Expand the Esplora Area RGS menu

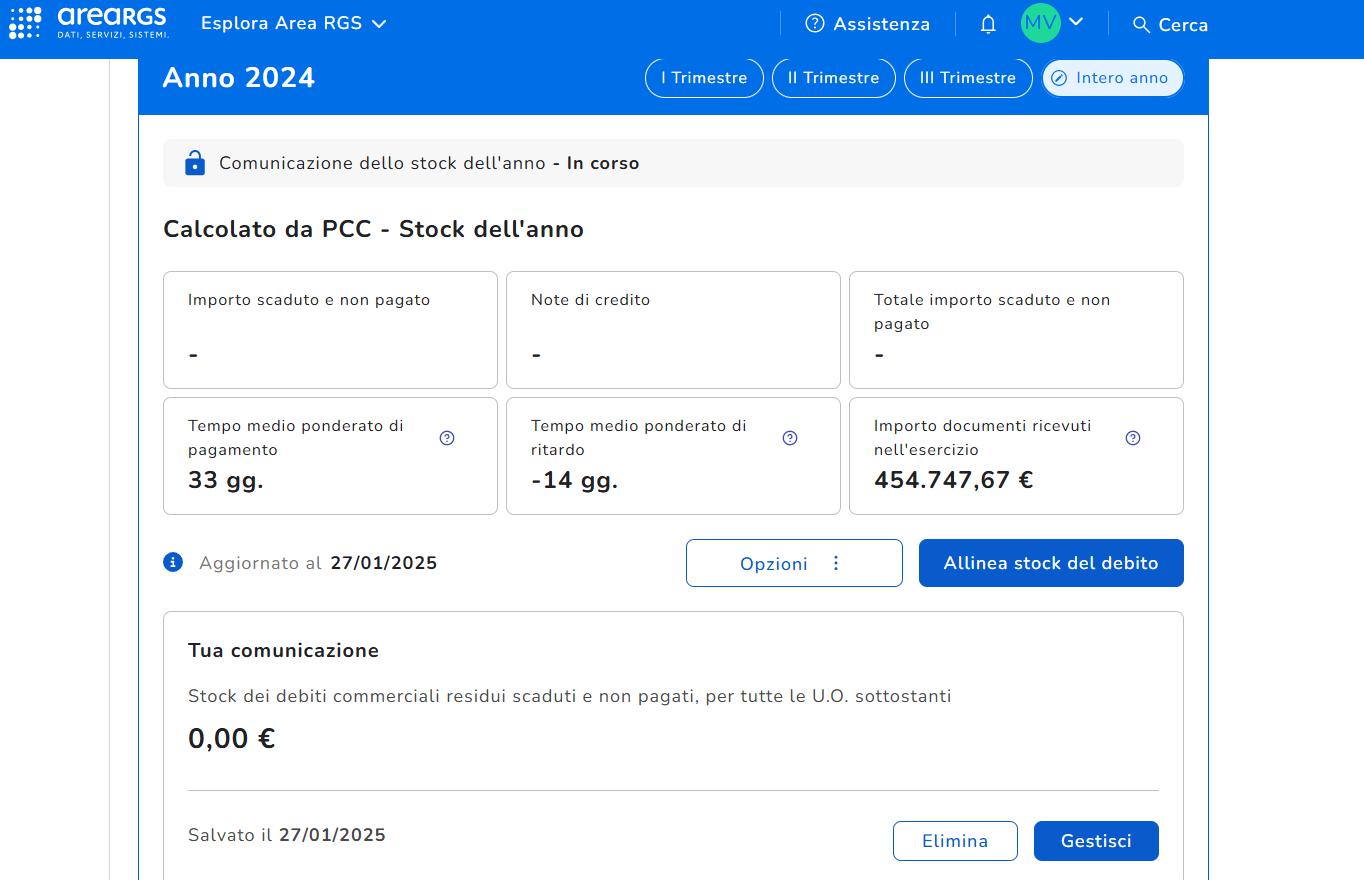[x=293, y=24]
